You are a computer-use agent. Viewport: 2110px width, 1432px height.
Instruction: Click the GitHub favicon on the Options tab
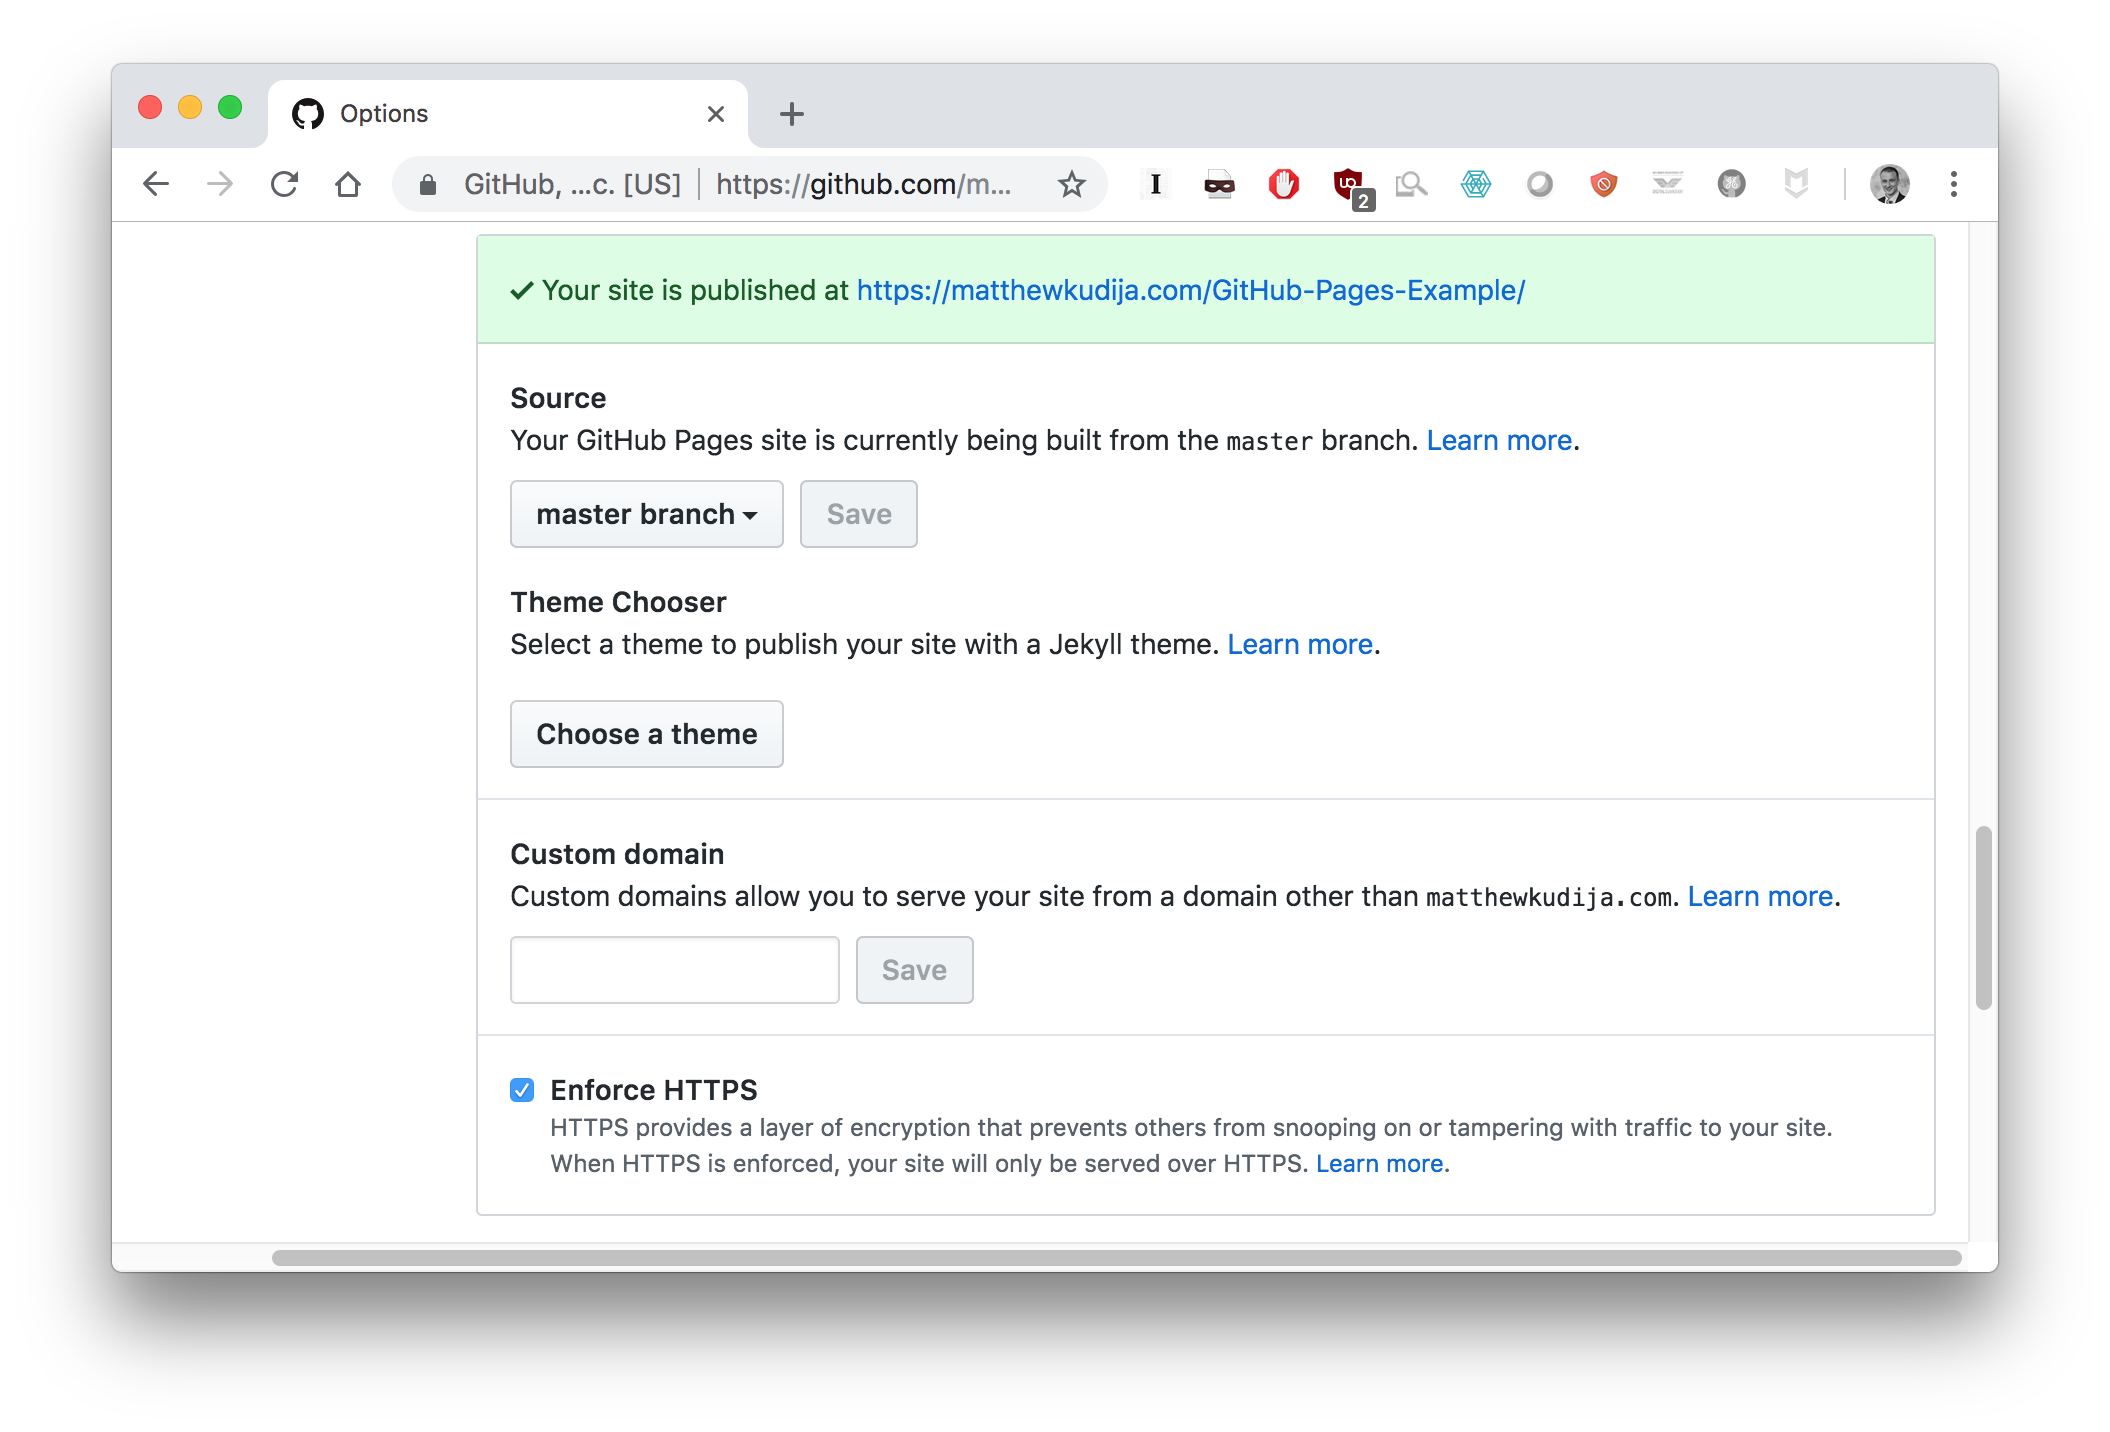coord(308,114)
